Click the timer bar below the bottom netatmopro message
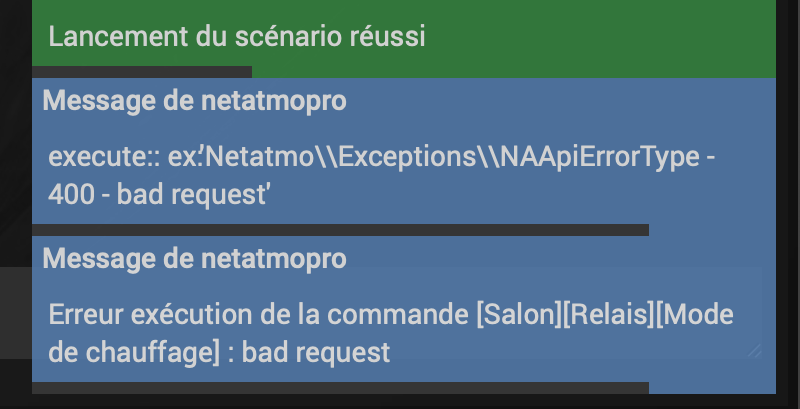This screenshot has width=800, height=409. pyautogui.click(x=340, y=387)
